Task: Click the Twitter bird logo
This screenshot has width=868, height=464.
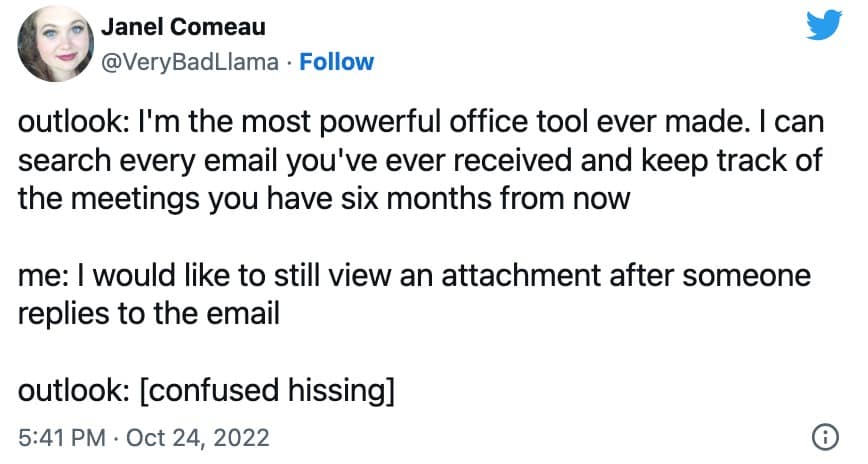Action: point(825,24)
